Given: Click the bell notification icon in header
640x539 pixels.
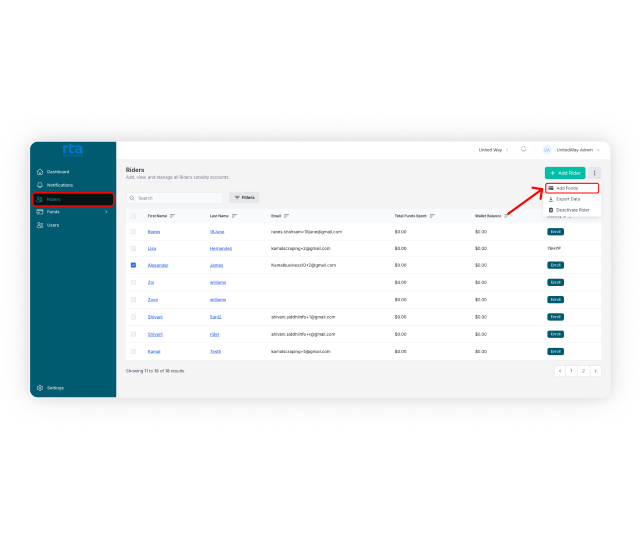Looking at the screenshot, I should [x=524, y=149].
